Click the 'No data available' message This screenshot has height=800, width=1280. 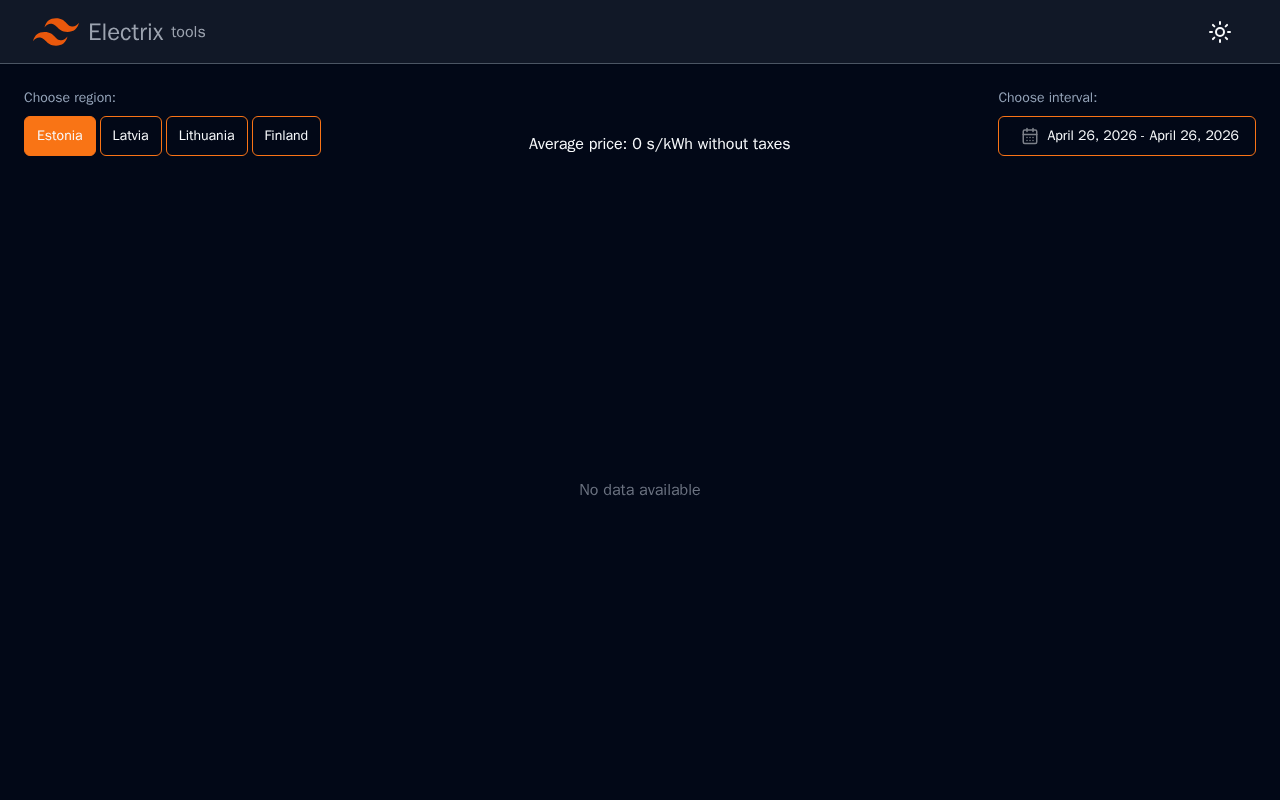pyautogui.click(x=640, y=490)
